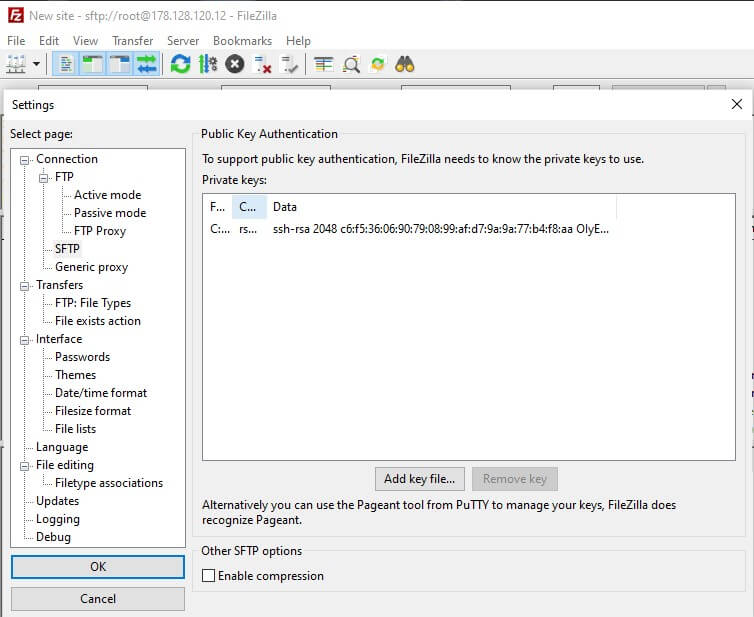This screenshot has width=754, height=617.
Task: Select the ssh-rsa 2048 private key row
Action: [410, 229]
